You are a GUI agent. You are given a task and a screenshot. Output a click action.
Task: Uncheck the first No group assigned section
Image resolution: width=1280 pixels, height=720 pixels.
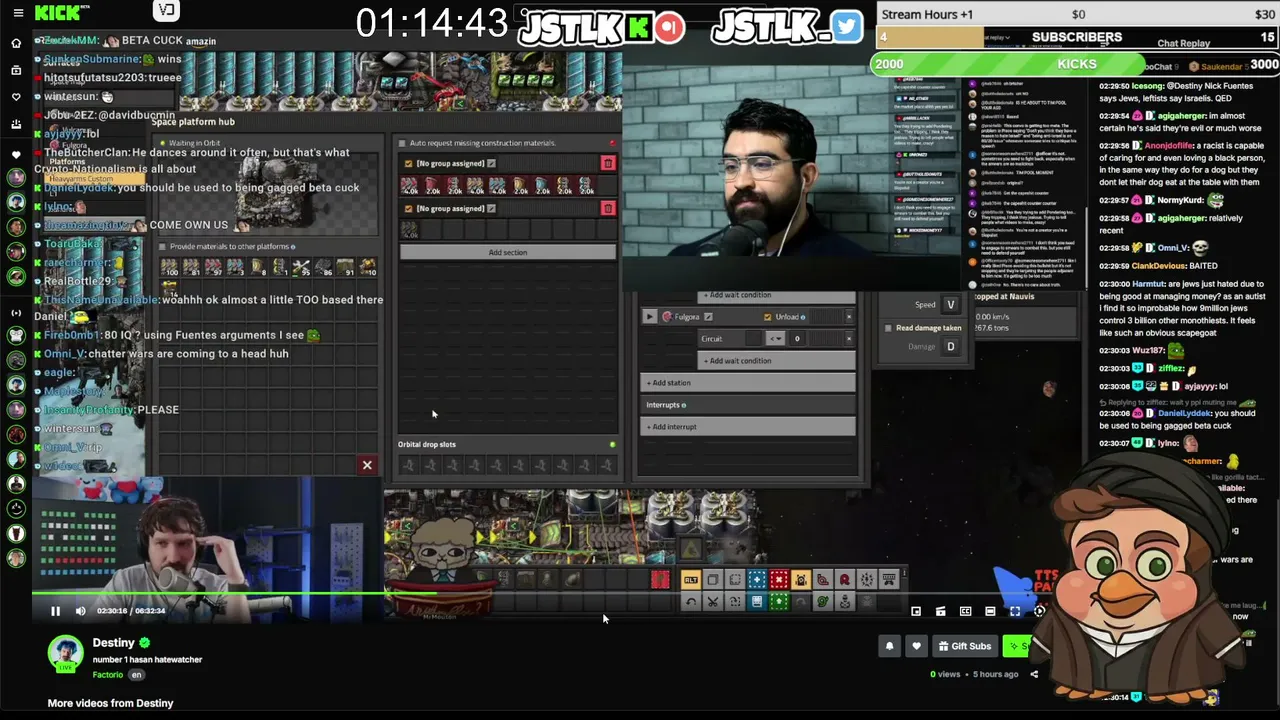point(408,163)
